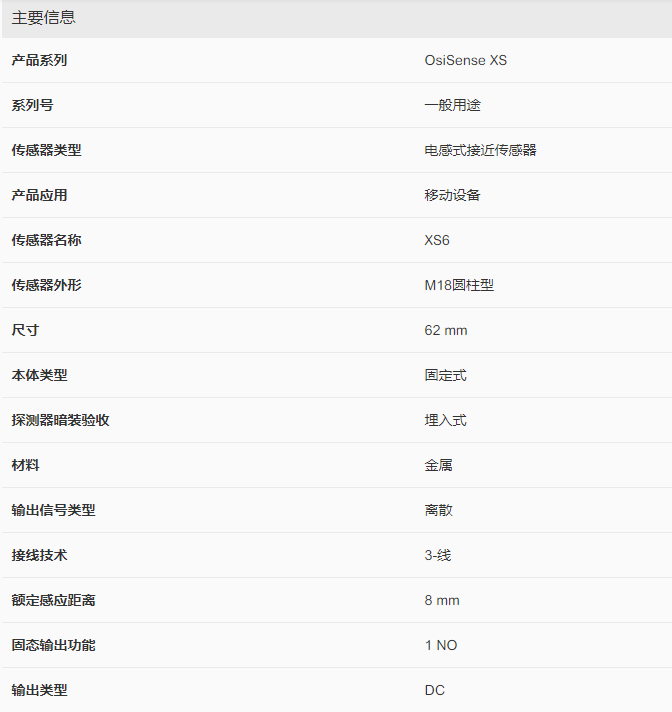Screen dimensions: 672x712
Task: Select the OsiSense XS value
Action: click(465, 60)
